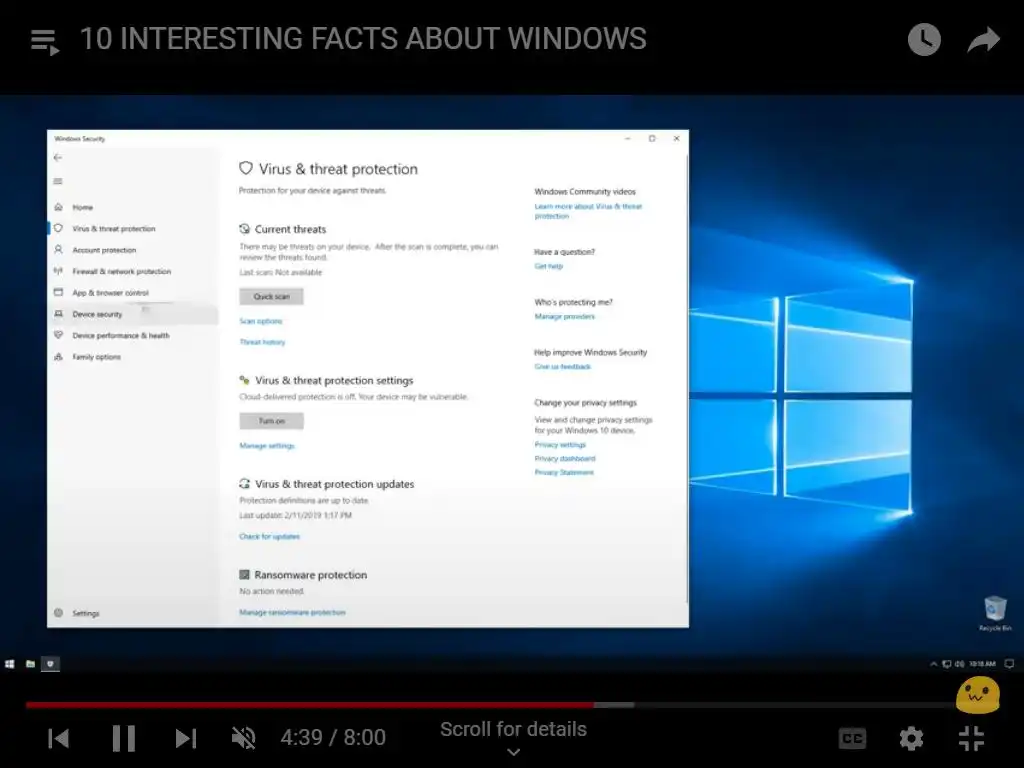The height and width of the screenshot is (768, 1024).
Task: Click the Family options people icon
Action: [x=58, y=357]
